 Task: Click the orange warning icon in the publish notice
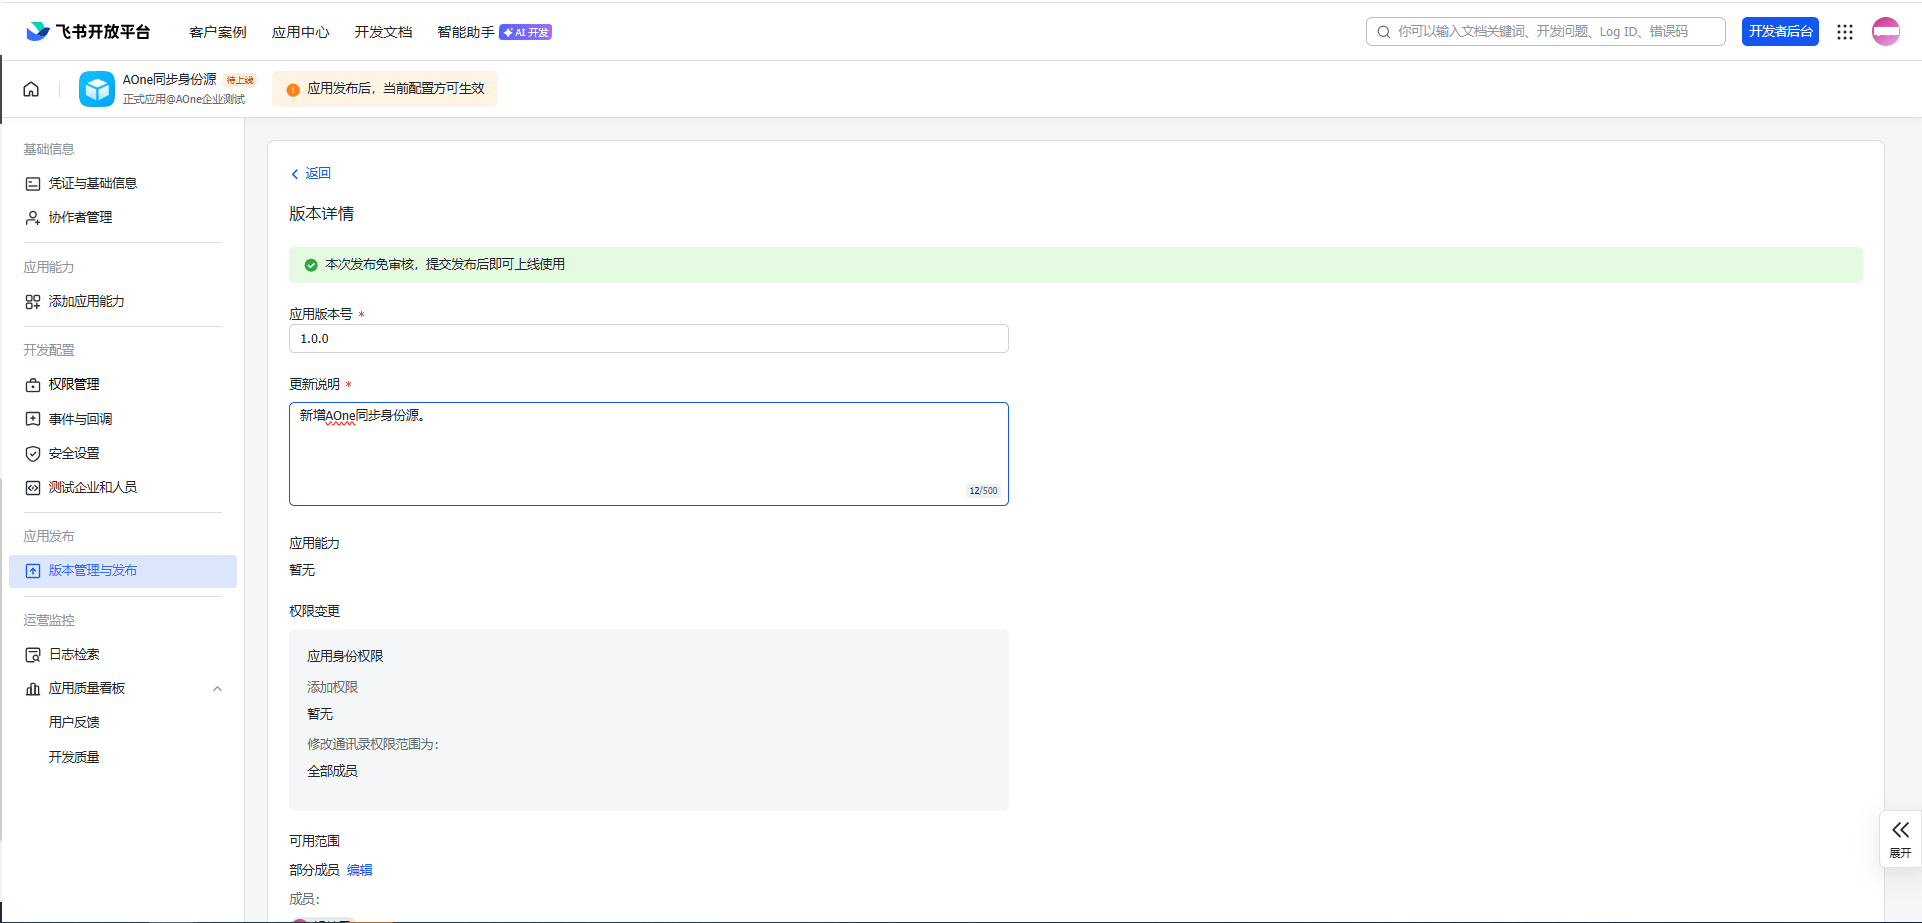[293, 90]
